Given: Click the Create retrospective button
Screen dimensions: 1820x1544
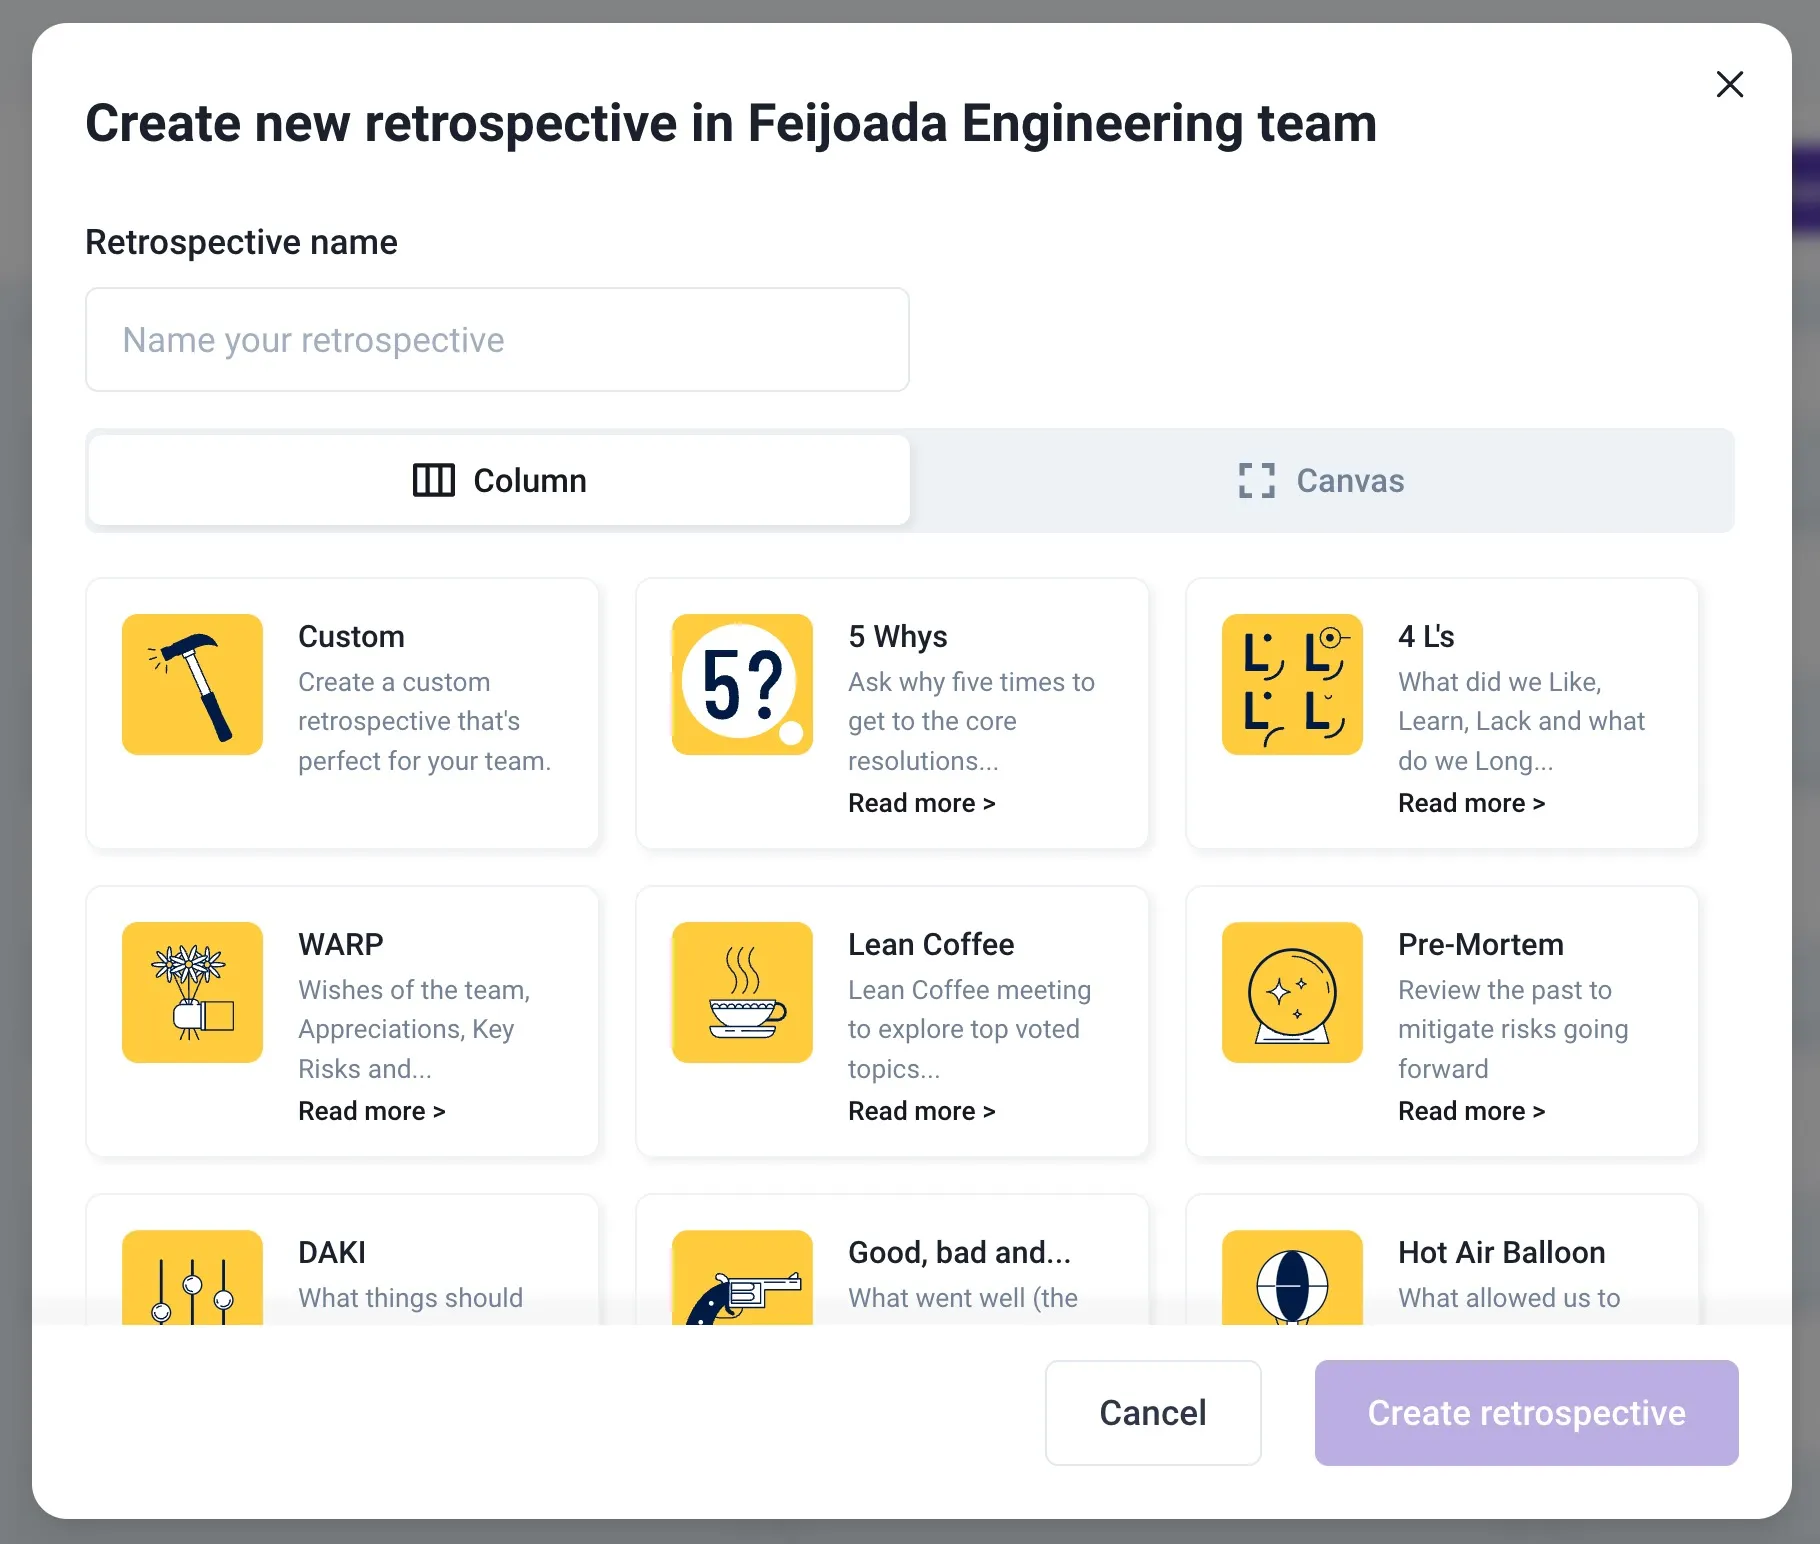Looking at the screenshot, I should click(1524, 1413).
